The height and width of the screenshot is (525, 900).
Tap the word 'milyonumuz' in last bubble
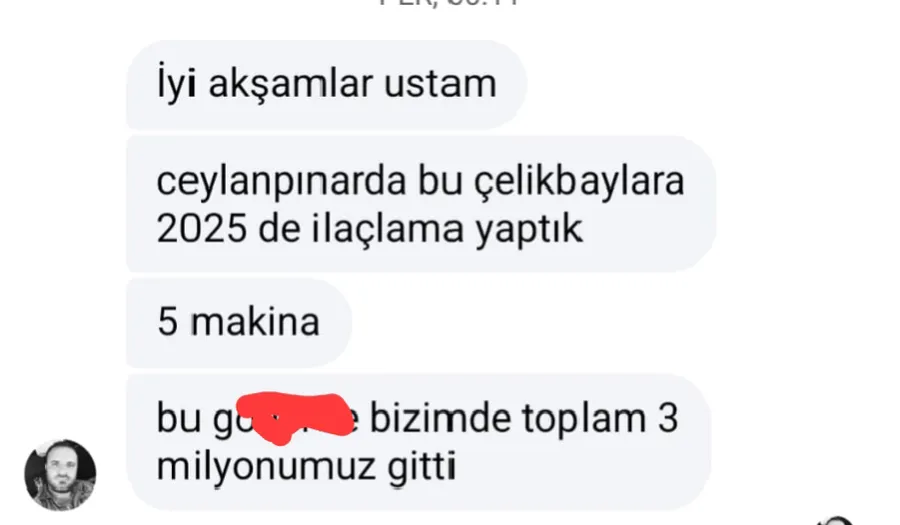pos(266,468)
